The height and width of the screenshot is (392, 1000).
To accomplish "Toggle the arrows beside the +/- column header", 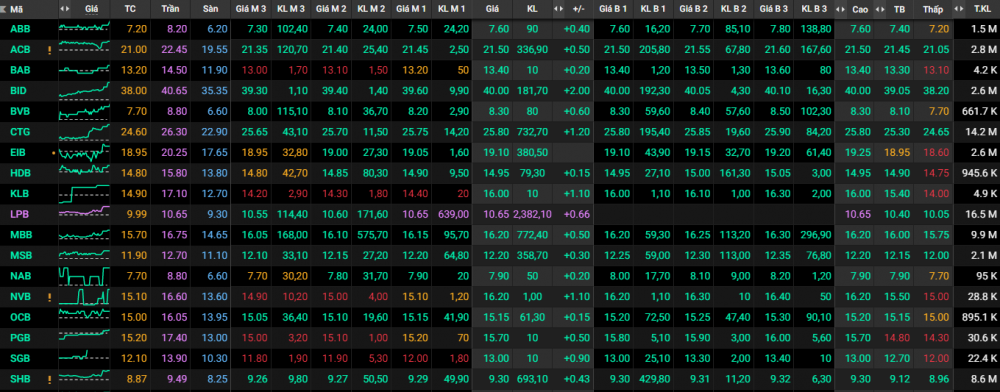I will [559, 9].
